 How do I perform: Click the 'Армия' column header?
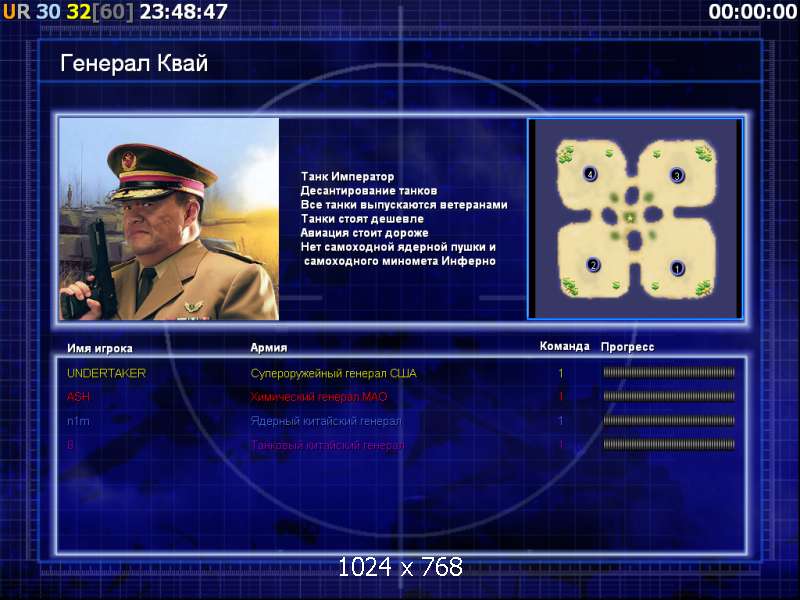coord(269,347)
